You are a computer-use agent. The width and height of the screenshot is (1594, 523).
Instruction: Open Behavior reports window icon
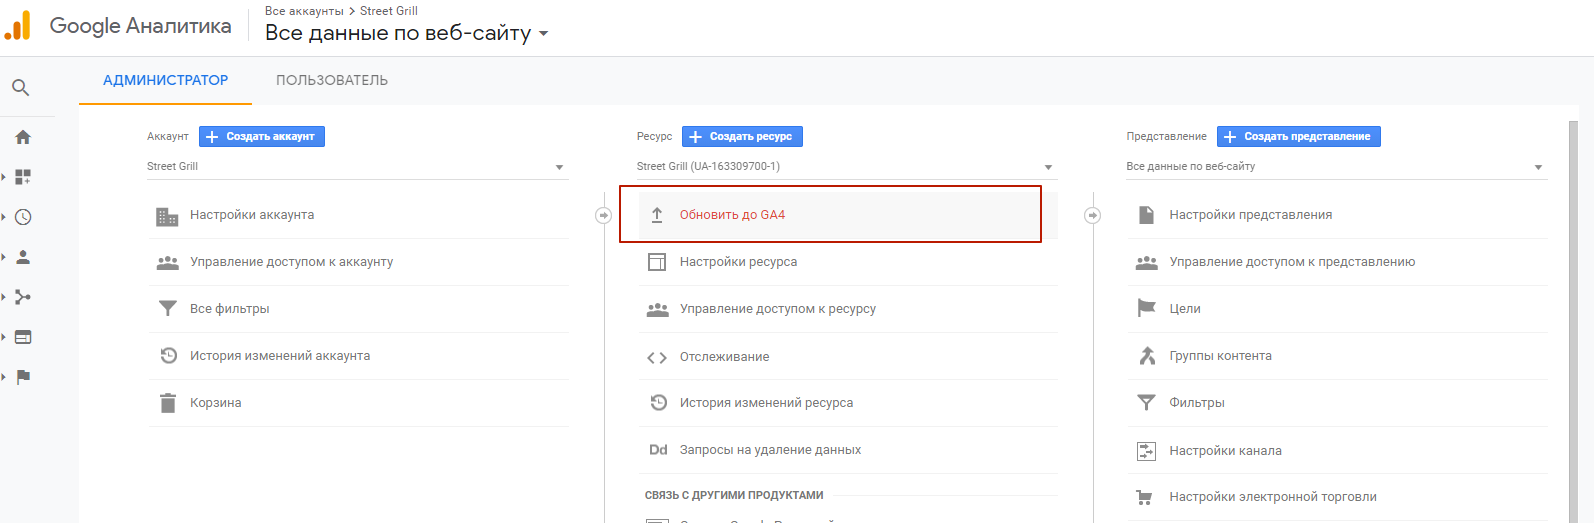23,337
